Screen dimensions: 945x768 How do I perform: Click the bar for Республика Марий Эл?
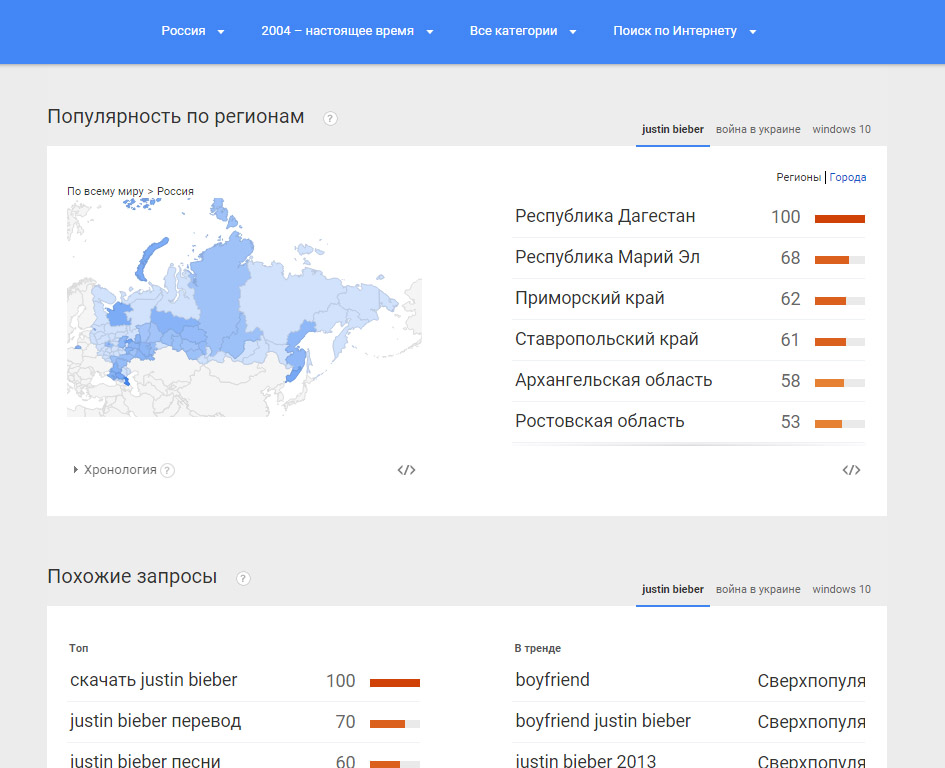[839, 259]
